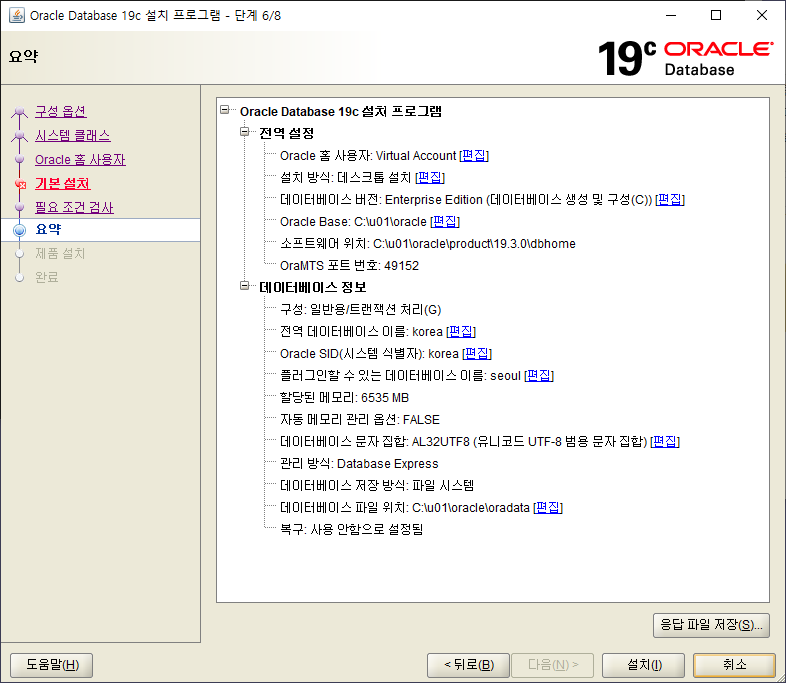The image size is (786, 683).
Task: Click the Java installer icon in title bar
Action: pyautogui.click(x=17, y=15)
